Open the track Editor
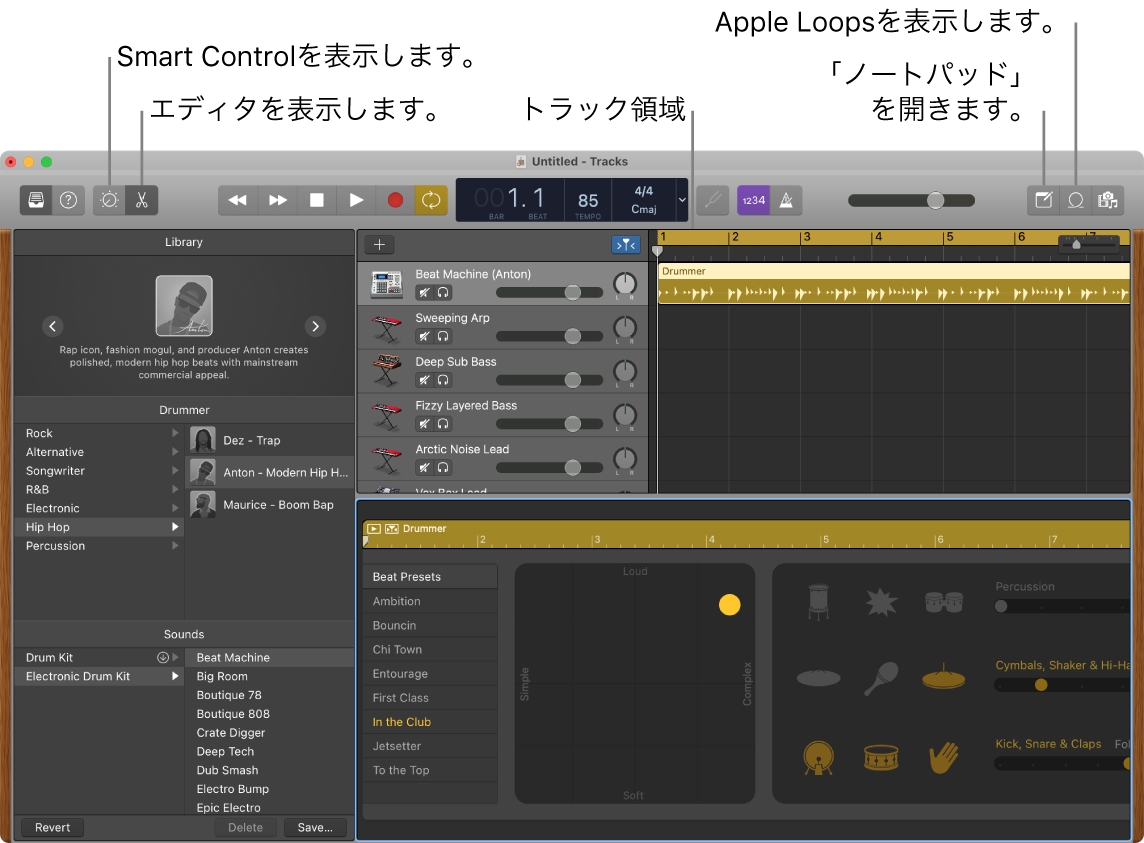The width and height of the screenshot is (1144, 843). pos(141,200)
